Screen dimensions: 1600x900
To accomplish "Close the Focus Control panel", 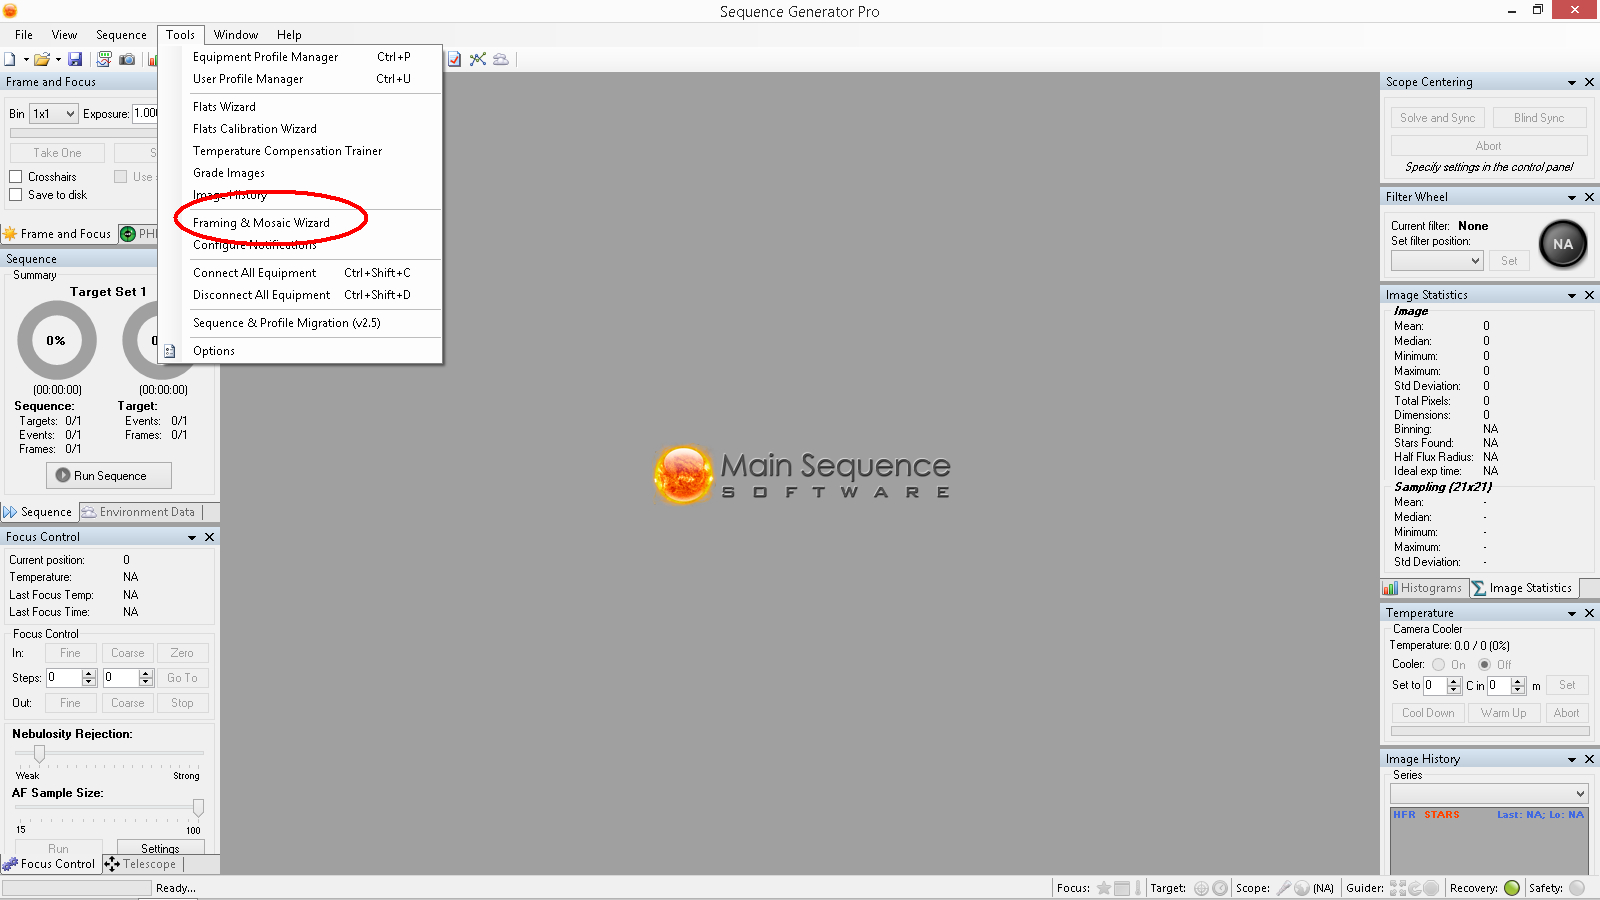I will pyautogui.click(x=209, y=537).
